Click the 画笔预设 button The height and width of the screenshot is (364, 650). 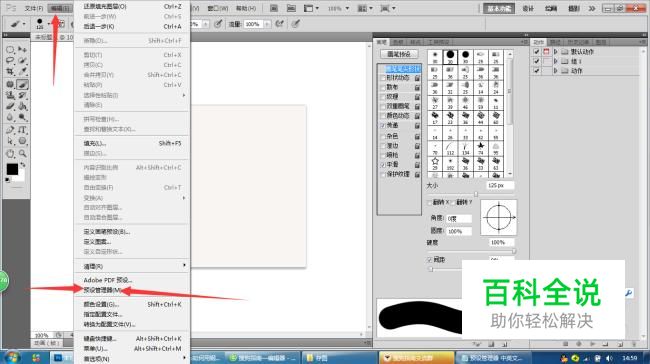tap(399, 54)
